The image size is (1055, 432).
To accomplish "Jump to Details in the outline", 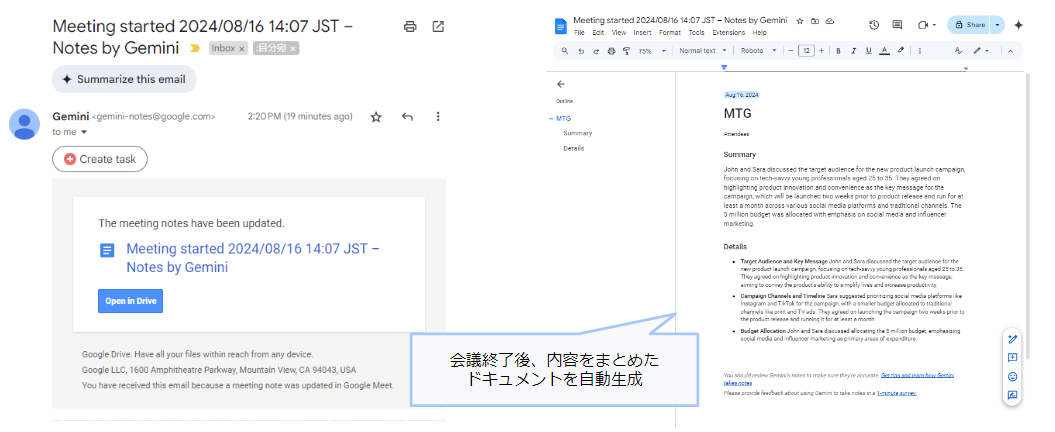I will coord(574,148).
